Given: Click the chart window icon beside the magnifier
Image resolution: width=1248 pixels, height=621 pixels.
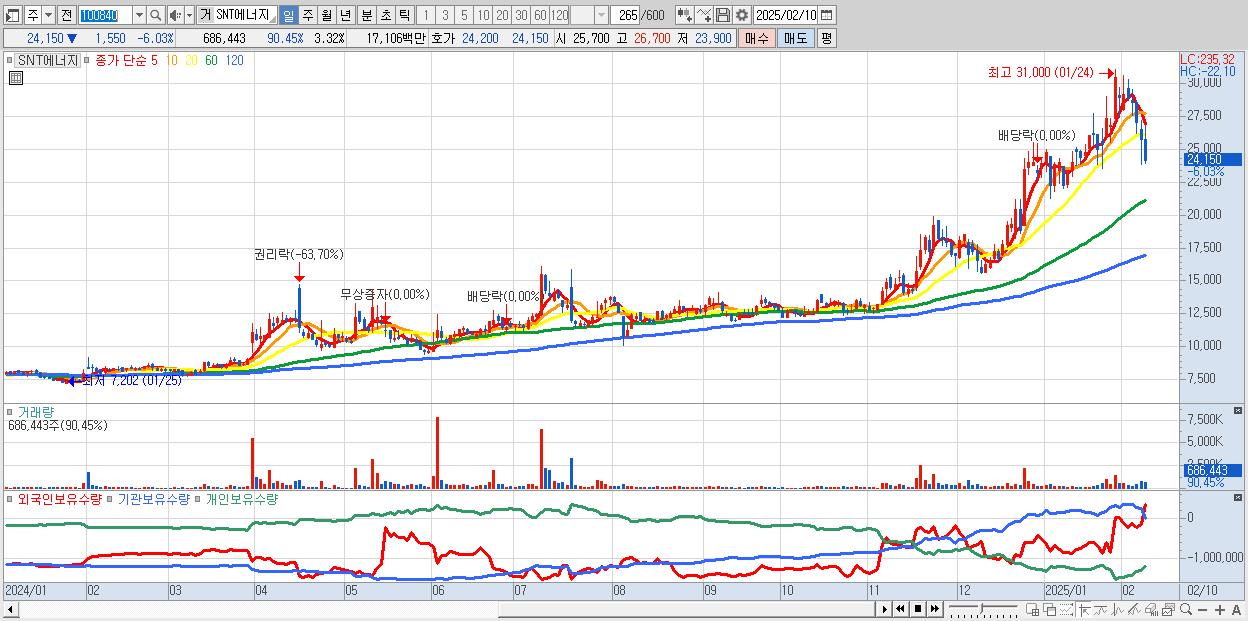Looking at the screenshot, I should (x=1168, y=610).
